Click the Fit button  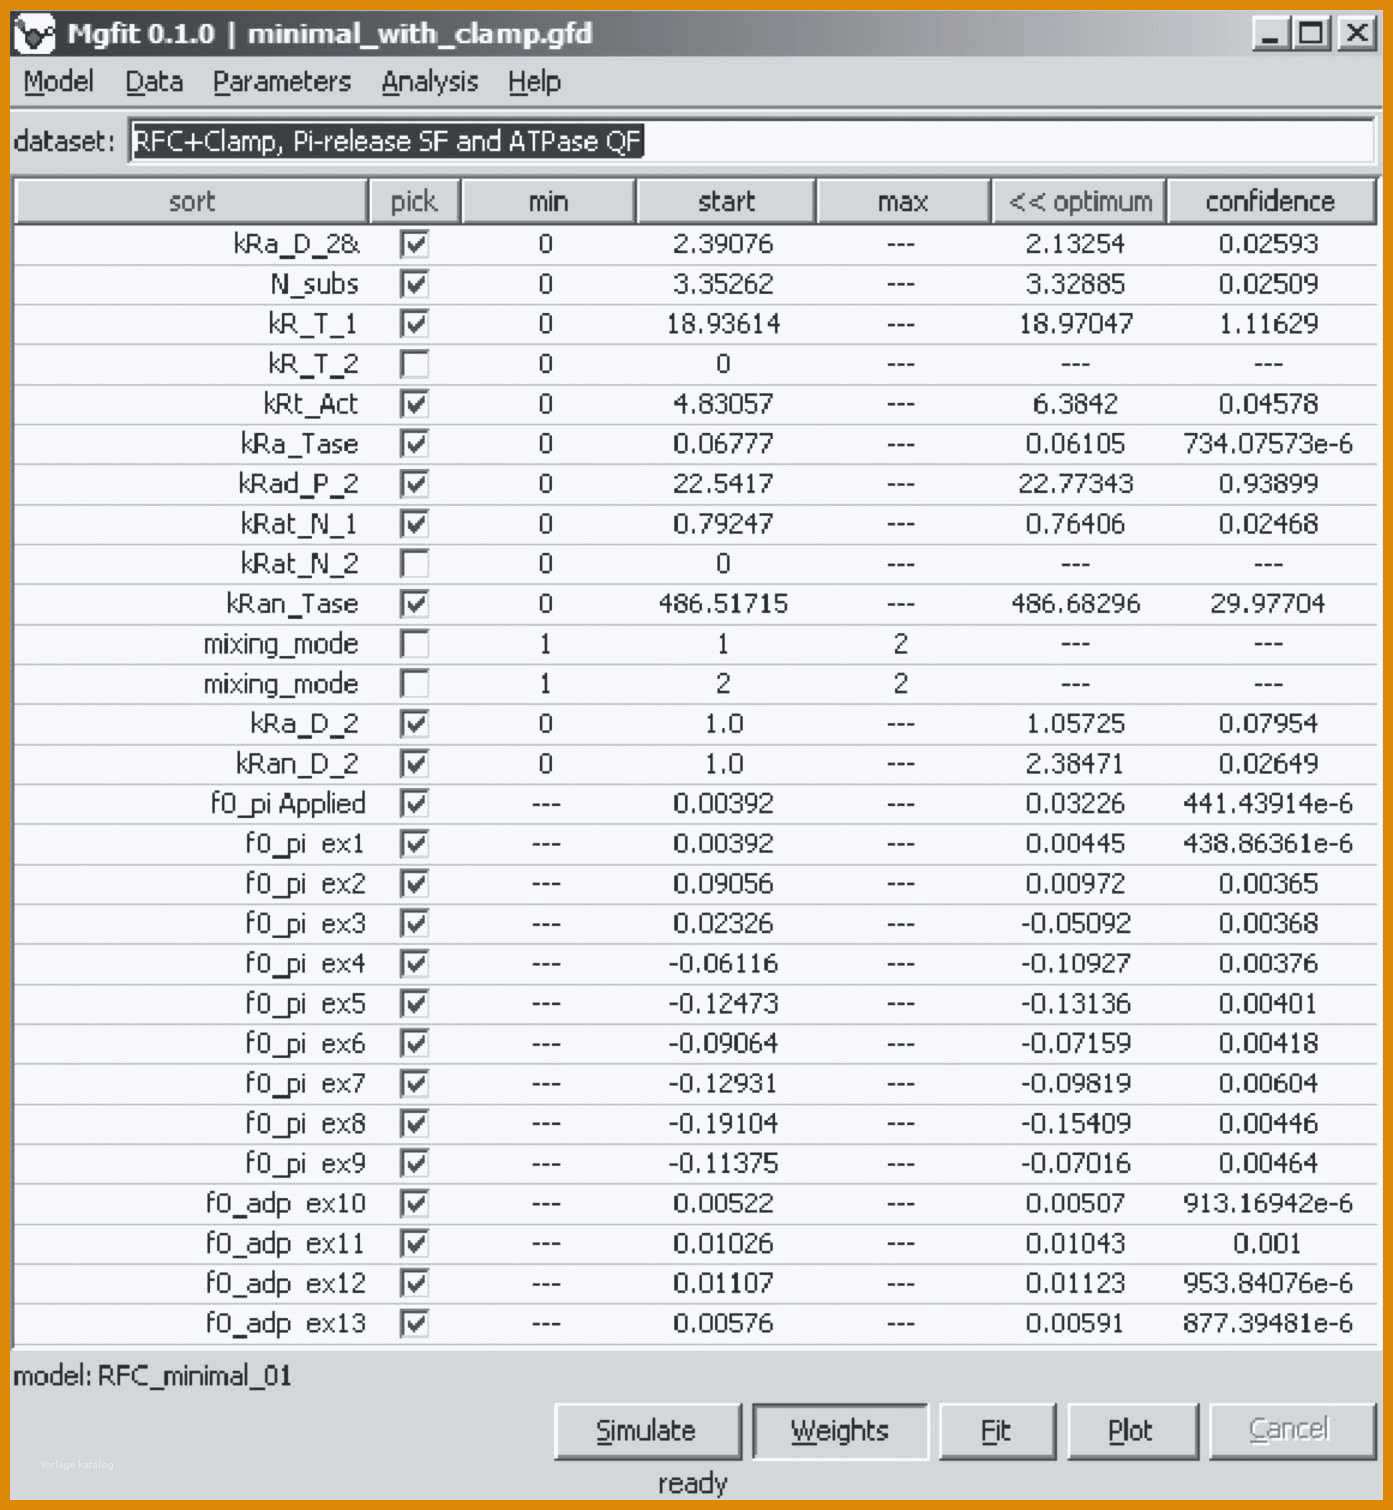tap(996, 1431)
